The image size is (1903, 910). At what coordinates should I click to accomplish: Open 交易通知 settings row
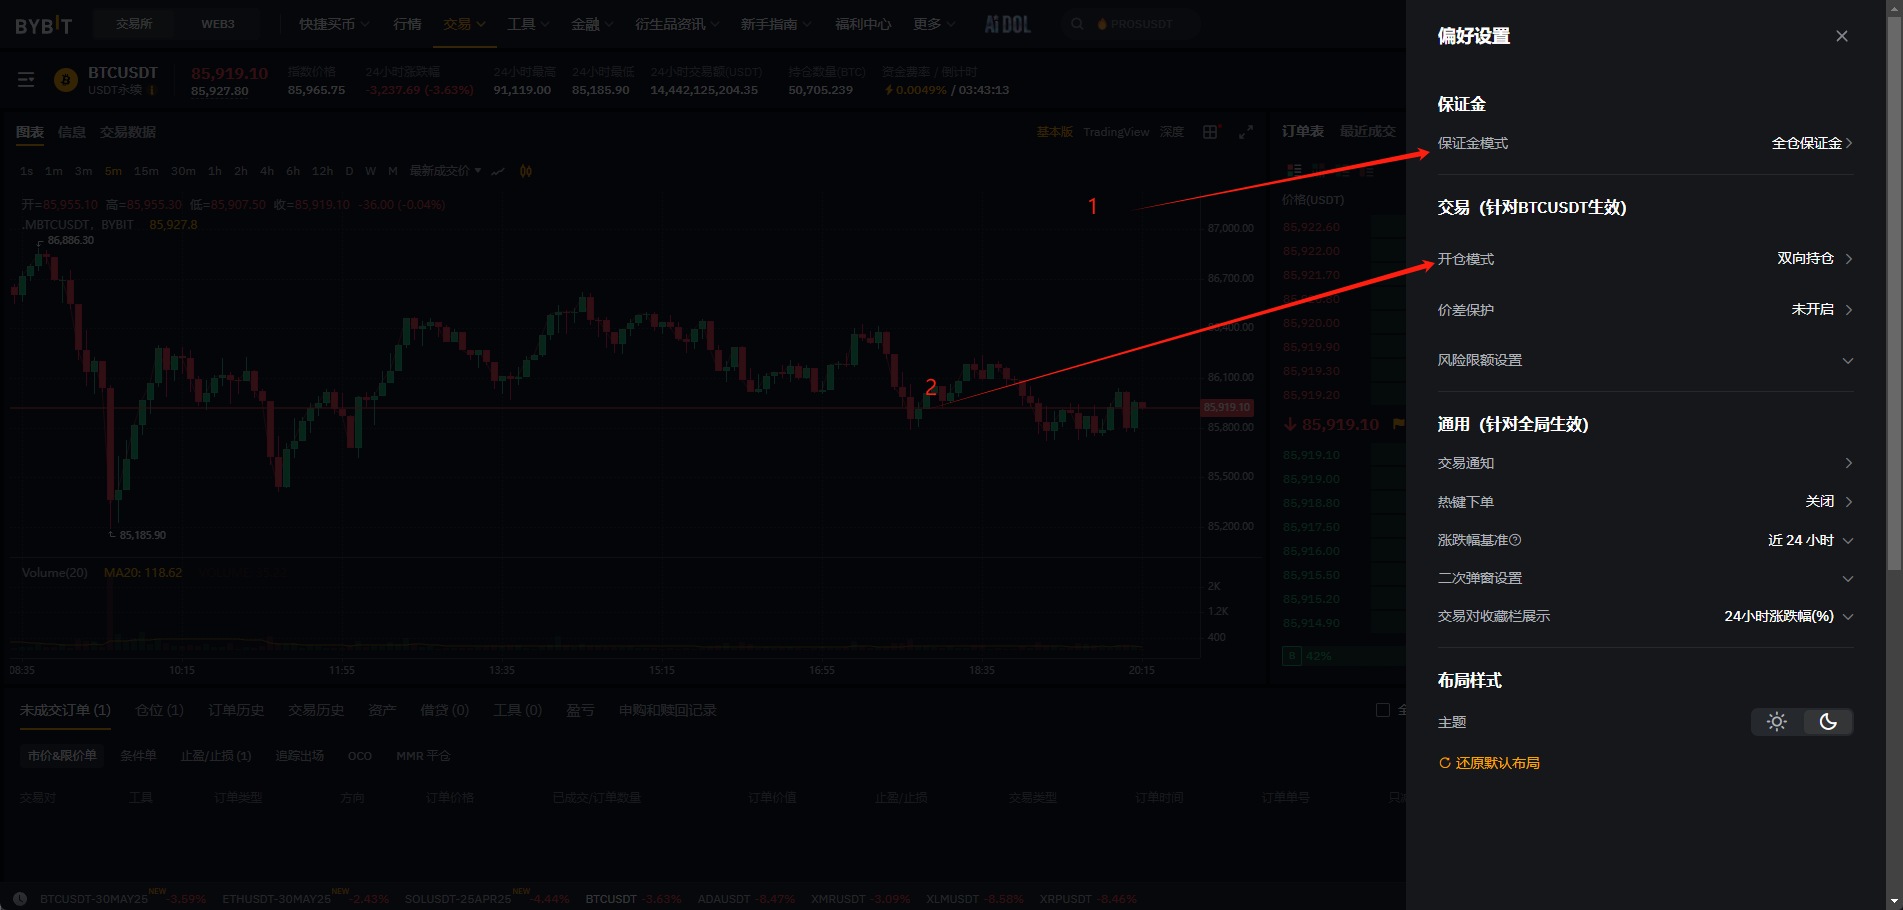tap(1645, 463)
